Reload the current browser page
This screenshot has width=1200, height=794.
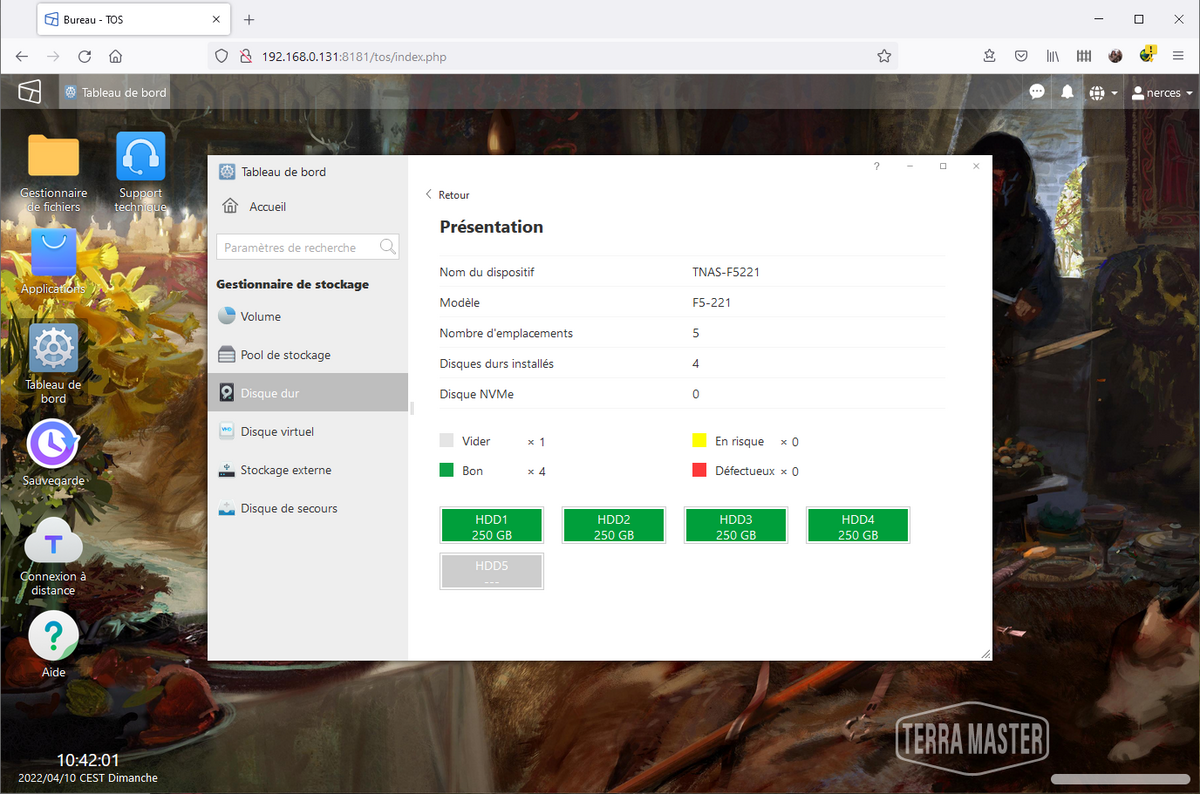(85, 56)
